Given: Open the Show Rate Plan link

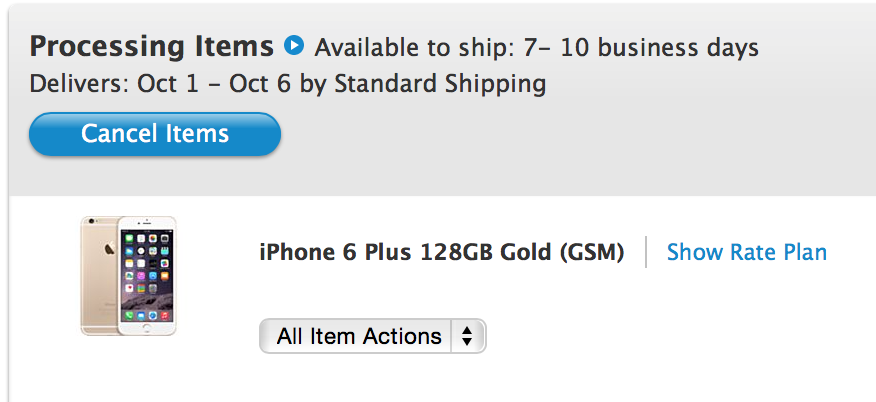Looking at the screenshot, I should coord(746,252).
